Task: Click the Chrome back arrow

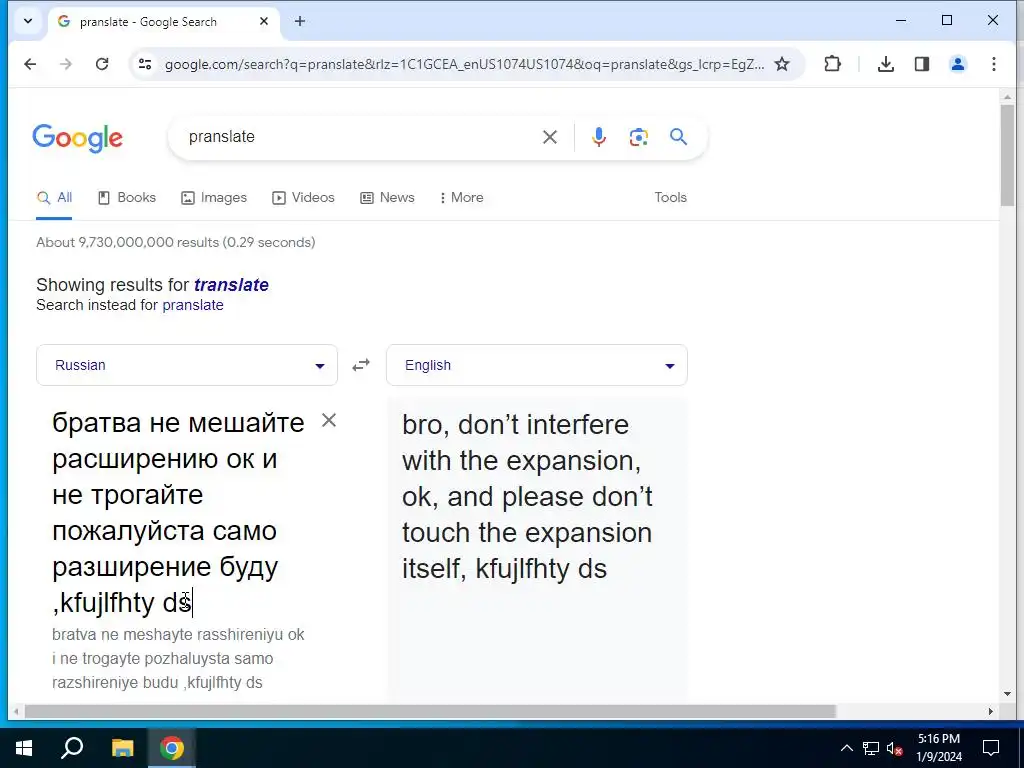Action: point(30,64)
